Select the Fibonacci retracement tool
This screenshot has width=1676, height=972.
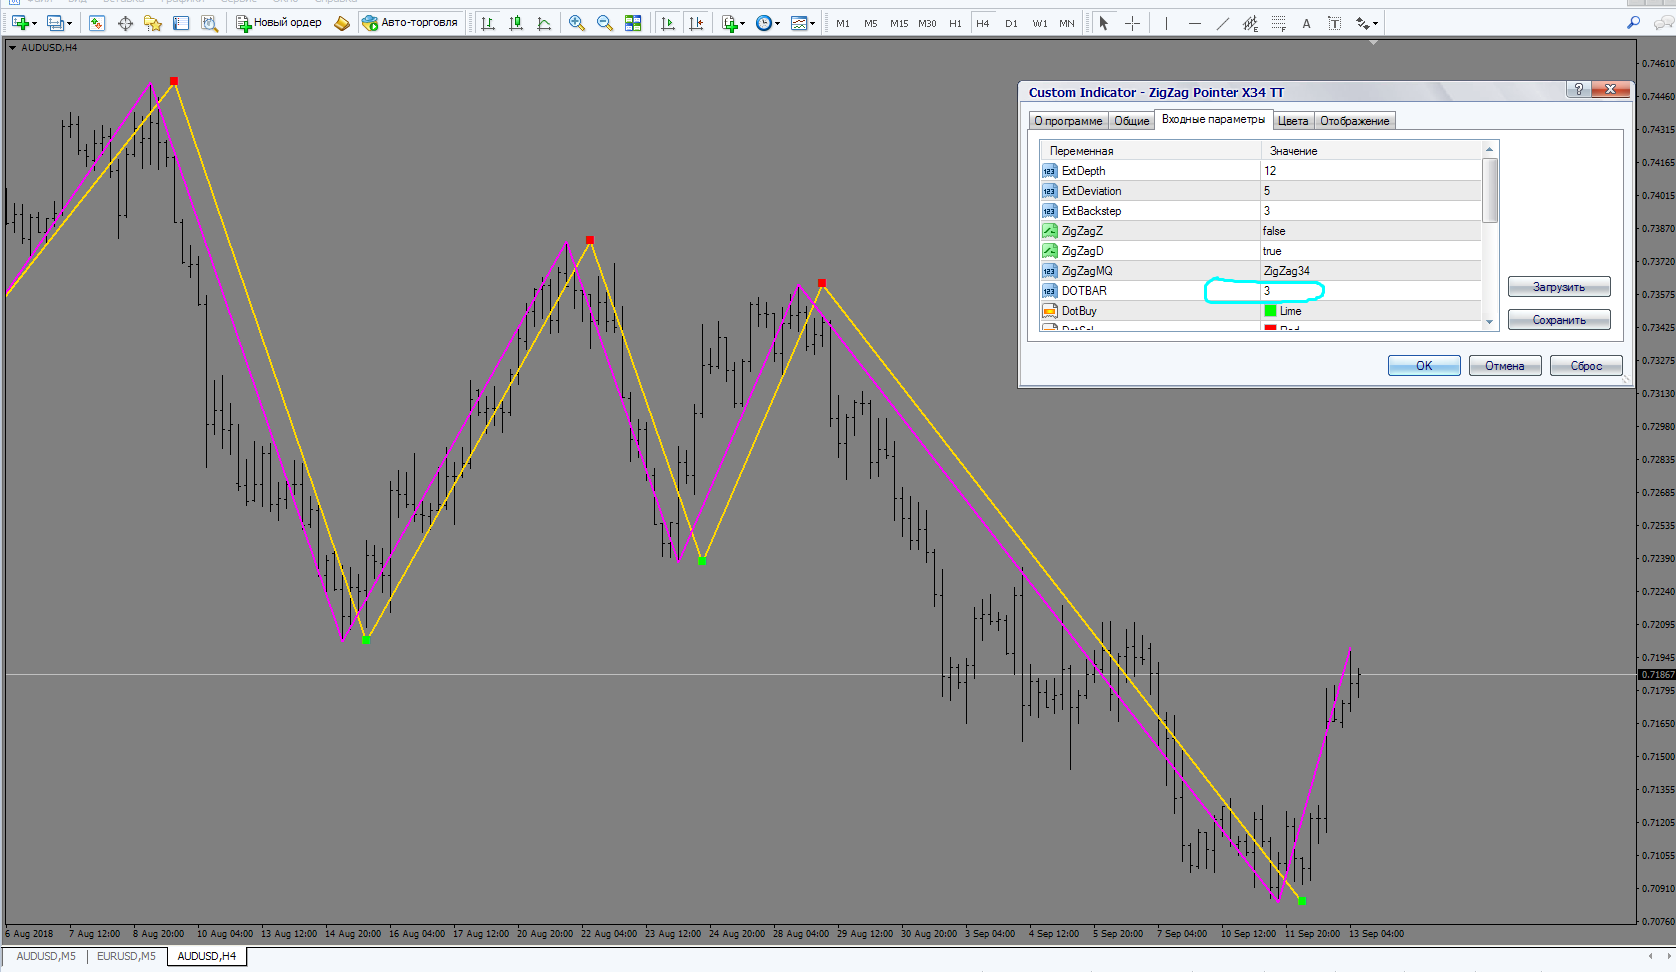(1278, 23)
